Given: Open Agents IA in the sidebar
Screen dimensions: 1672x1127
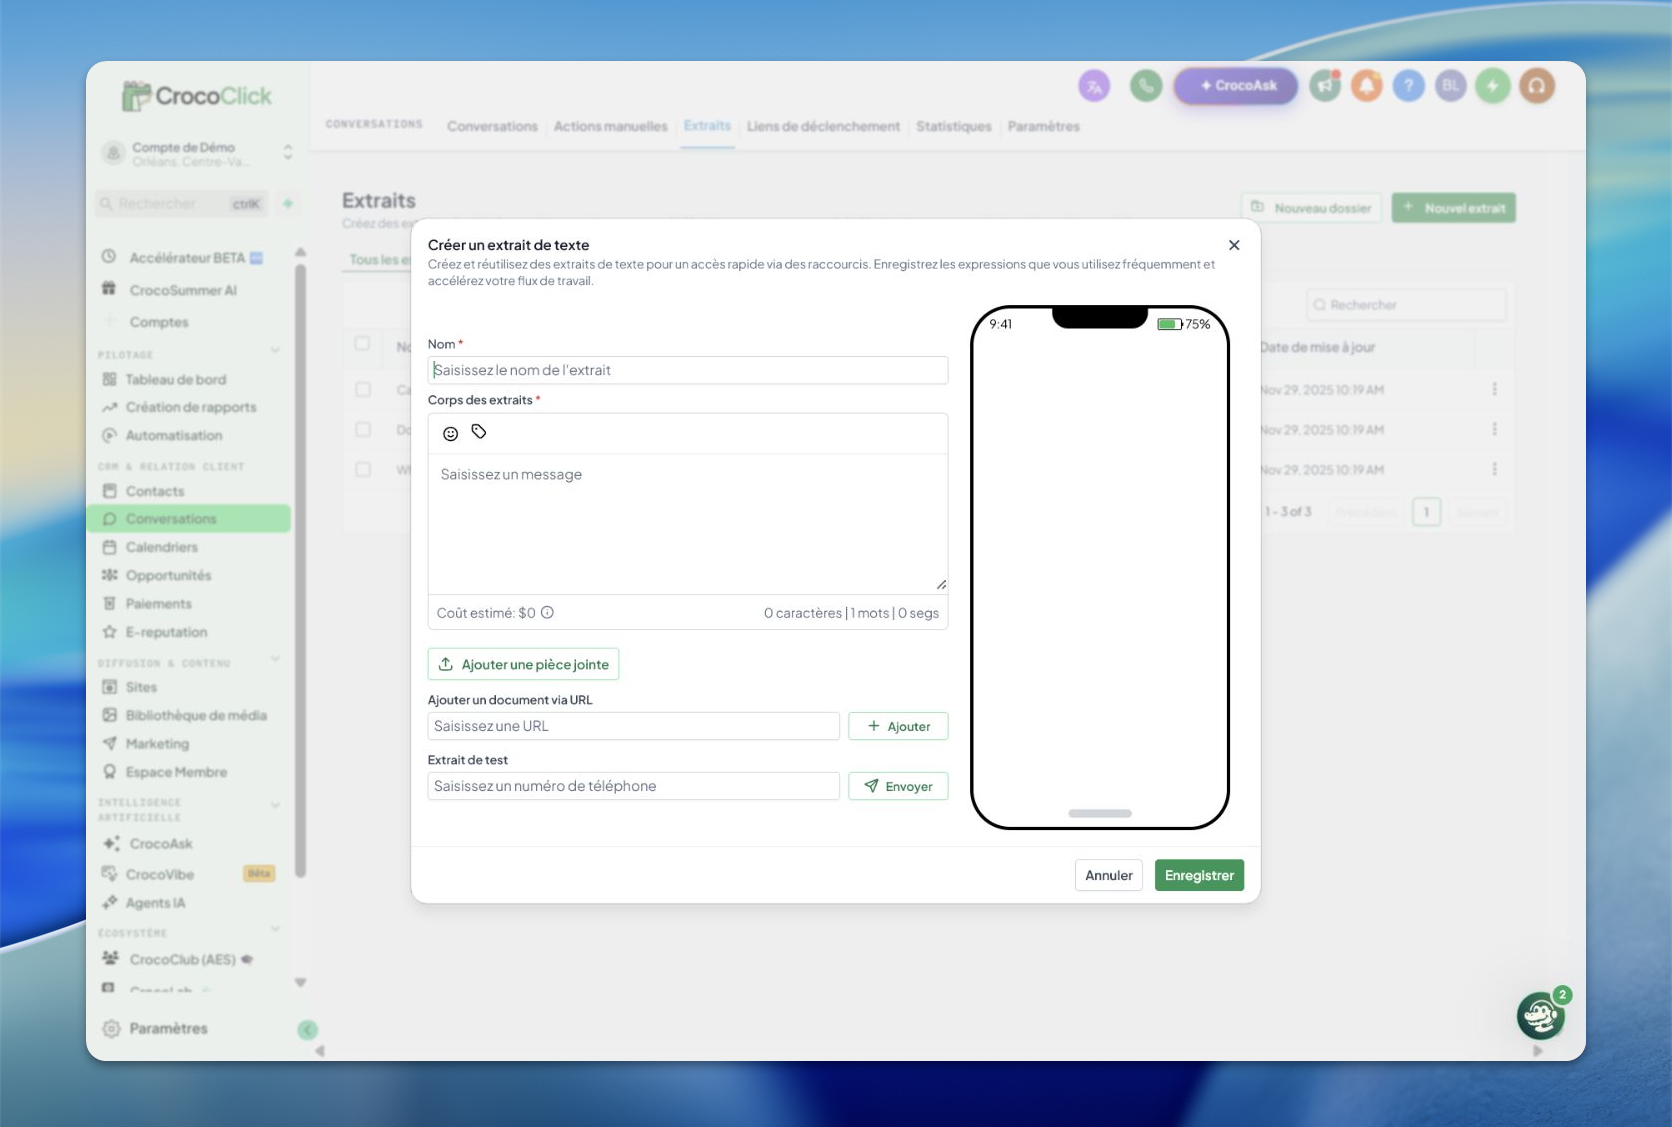Looking at the screenshot, I should pos(155,903).
